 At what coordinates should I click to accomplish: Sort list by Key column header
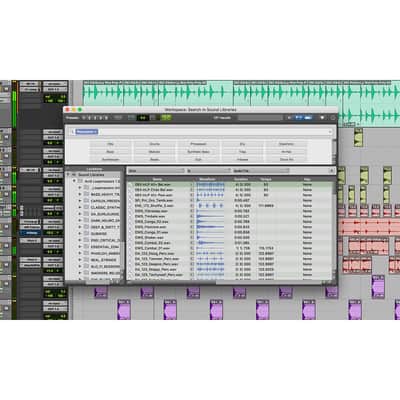(307, 179)
